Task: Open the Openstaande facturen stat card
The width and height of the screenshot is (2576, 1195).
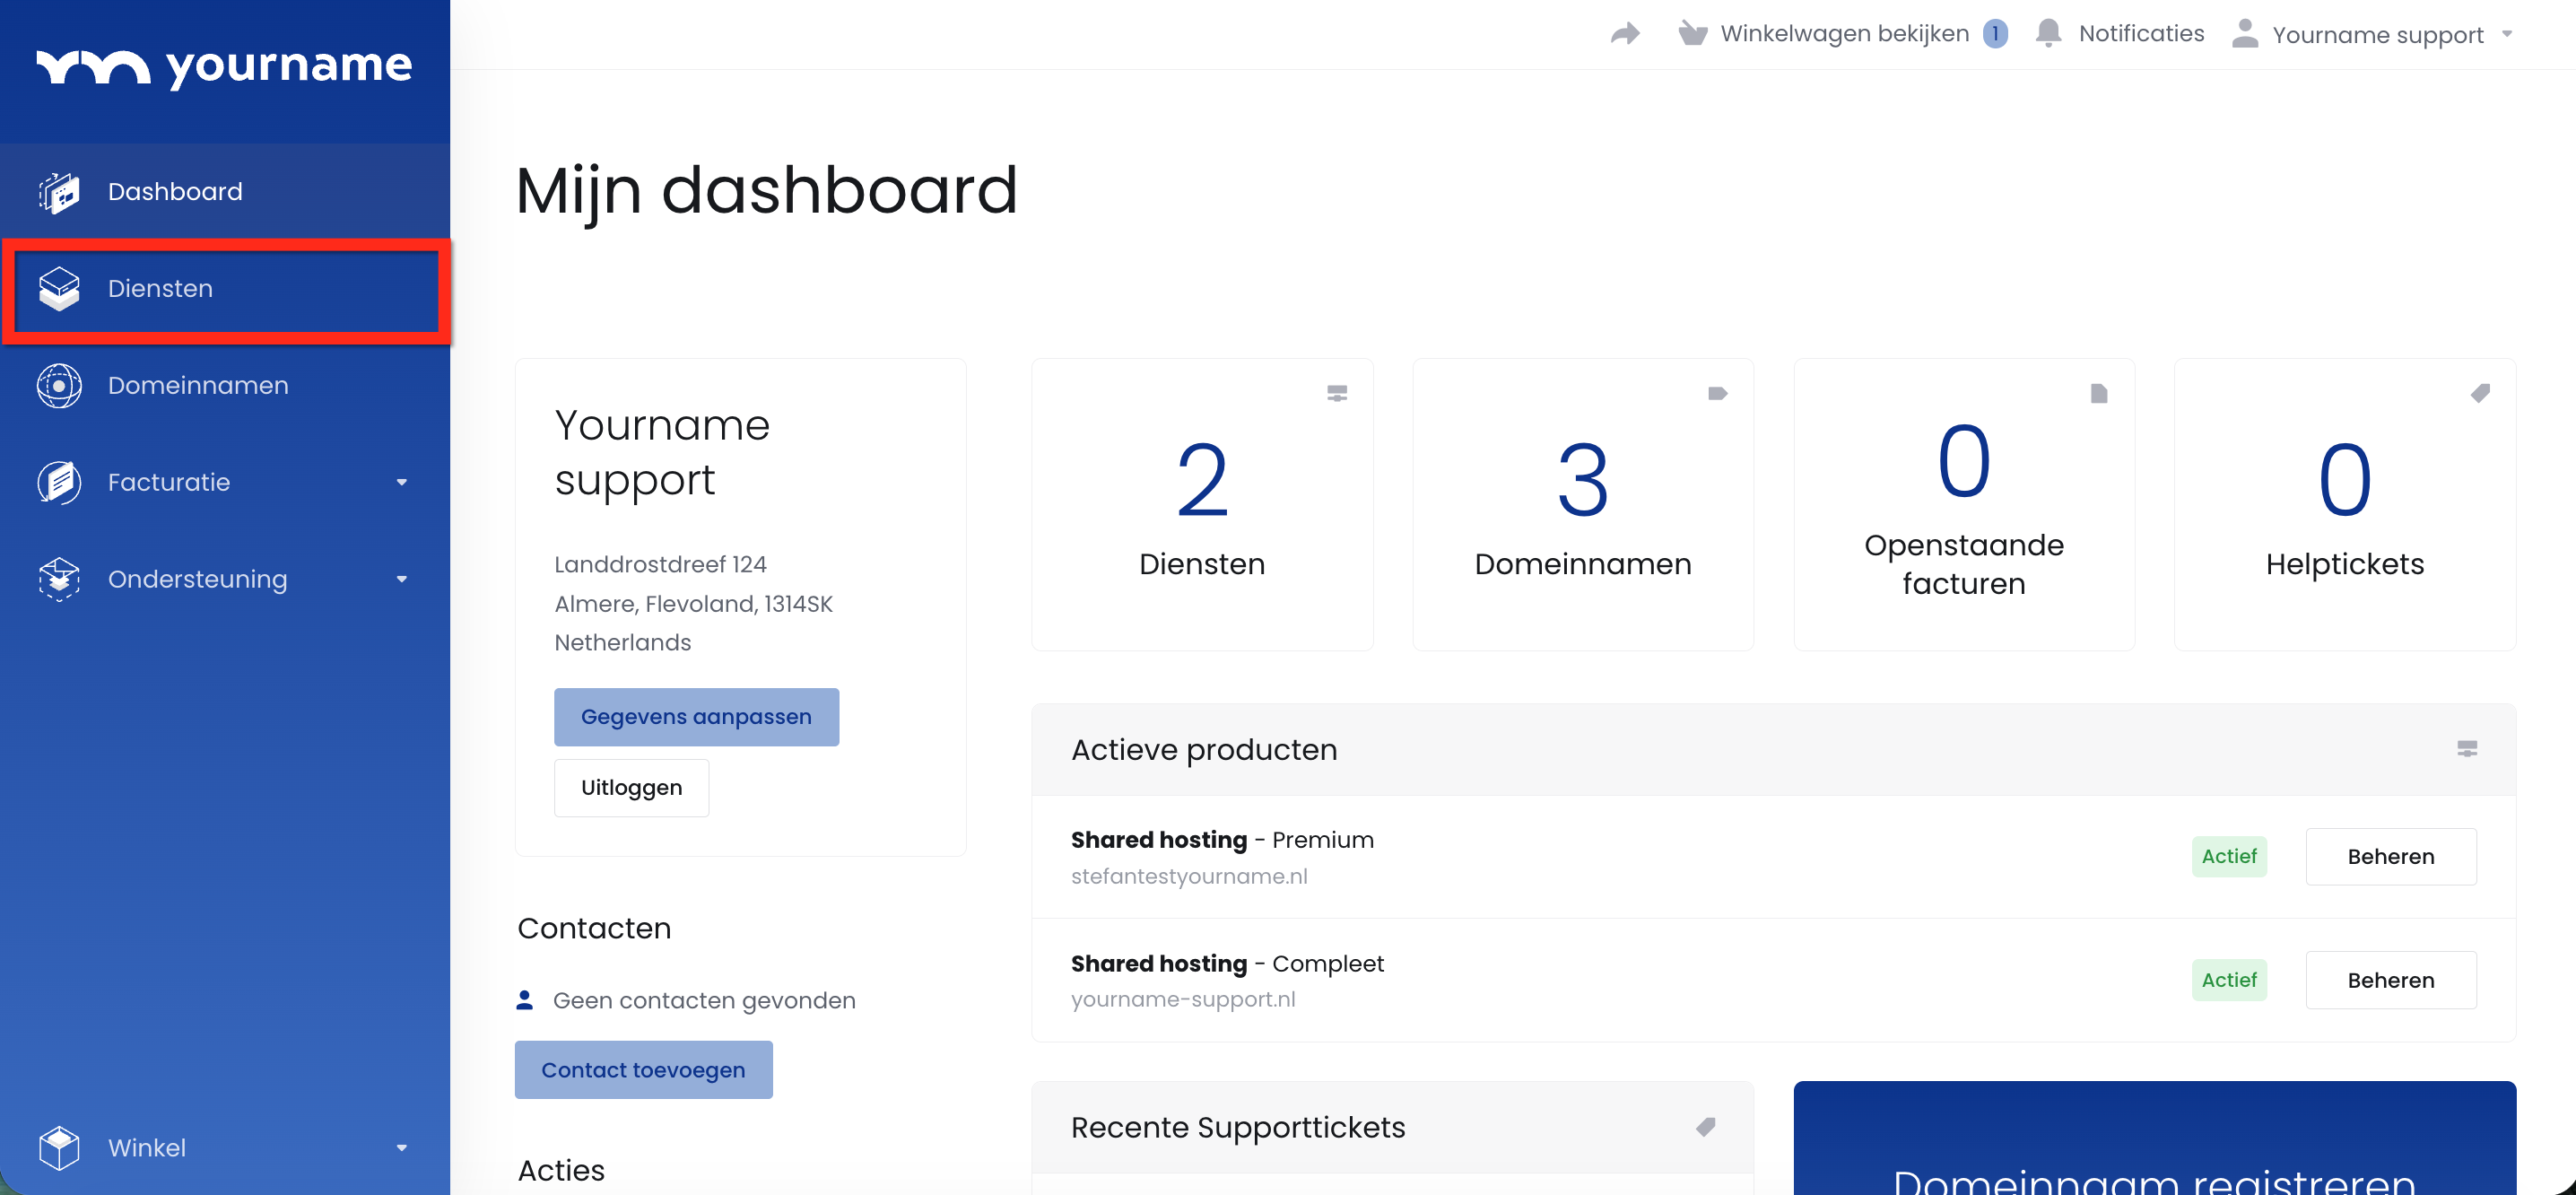Action: [x=1963, y=505]
